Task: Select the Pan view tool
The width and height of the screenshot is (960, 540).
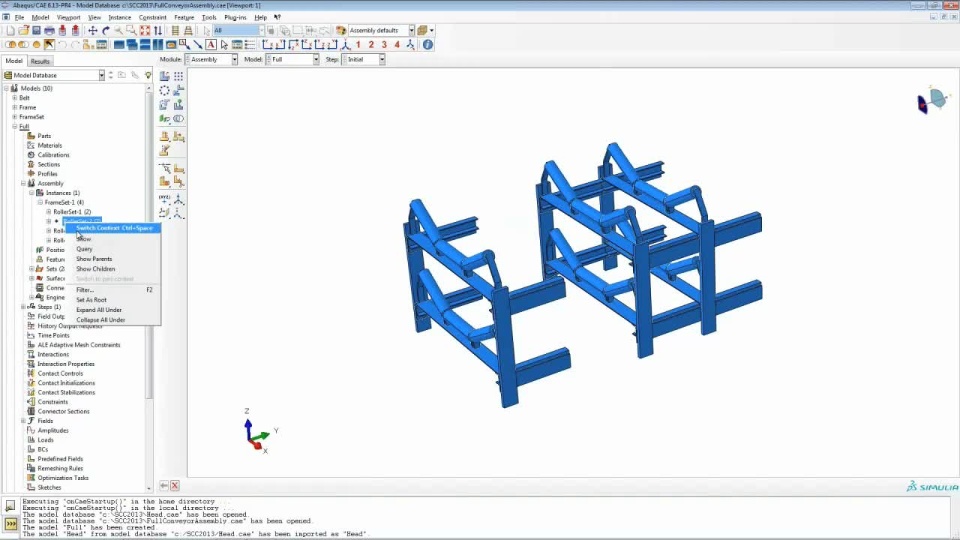Action: tap(92, 31)
